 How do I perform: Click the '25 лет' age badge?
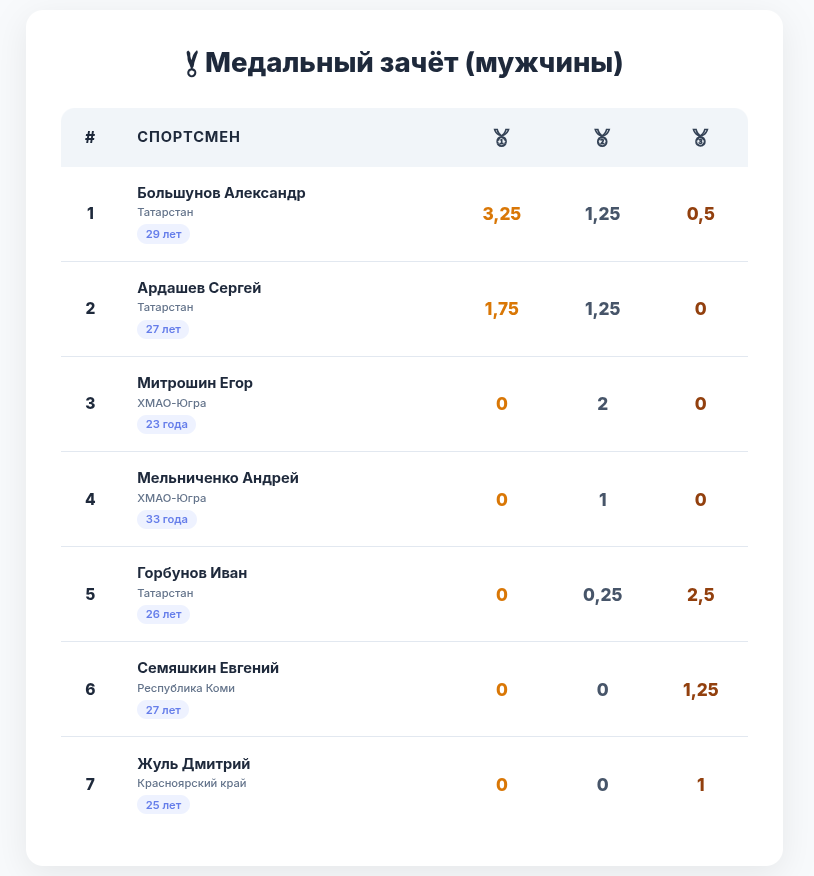(163, 804)
